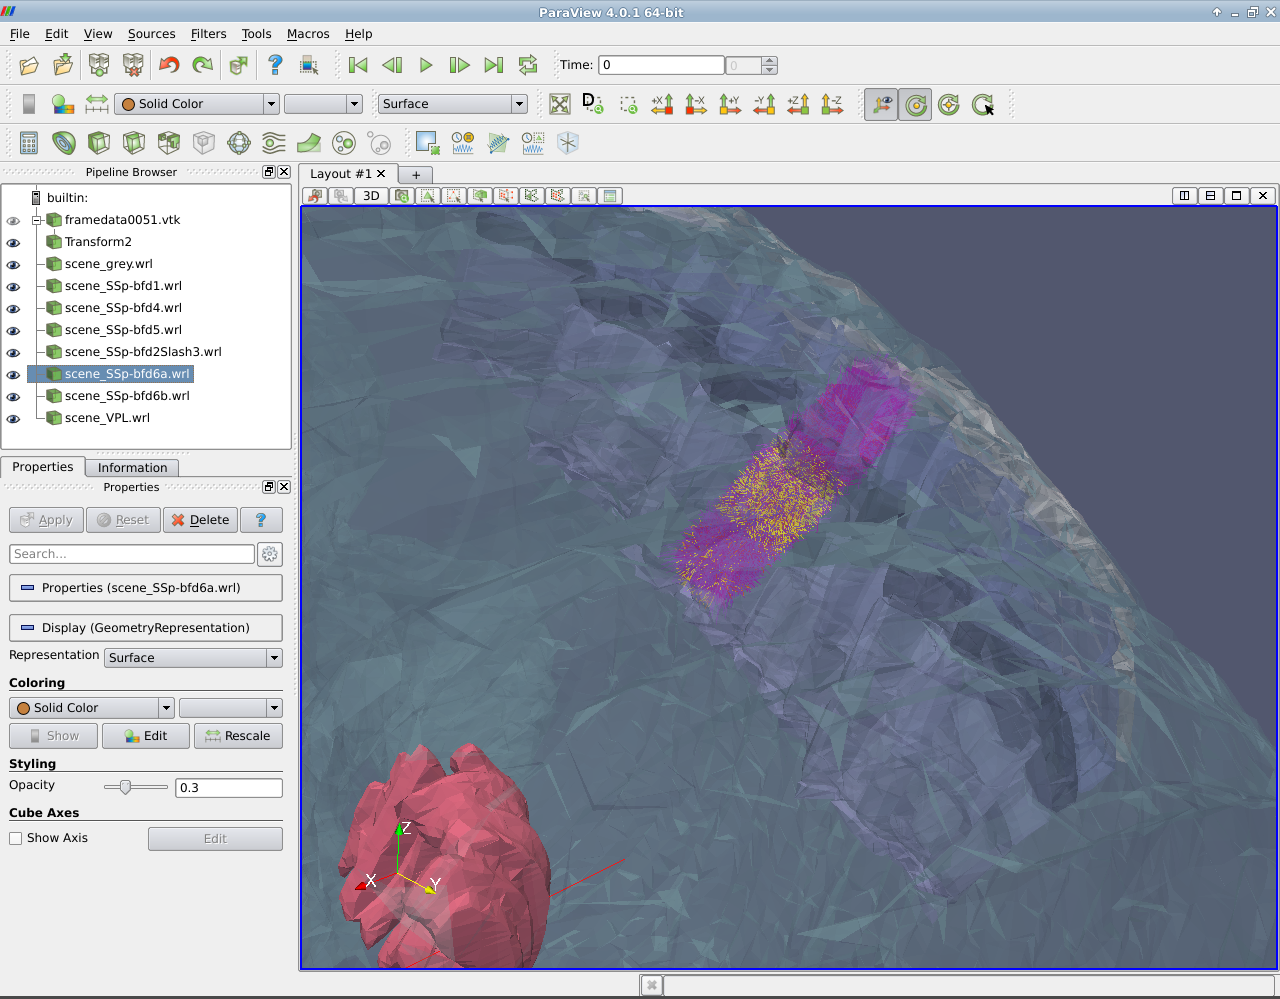Open the Solid Color dropdown in toolbar
Image resolution: width=1280 pixels, height=999 pixels.
click(x=196, y=104)
